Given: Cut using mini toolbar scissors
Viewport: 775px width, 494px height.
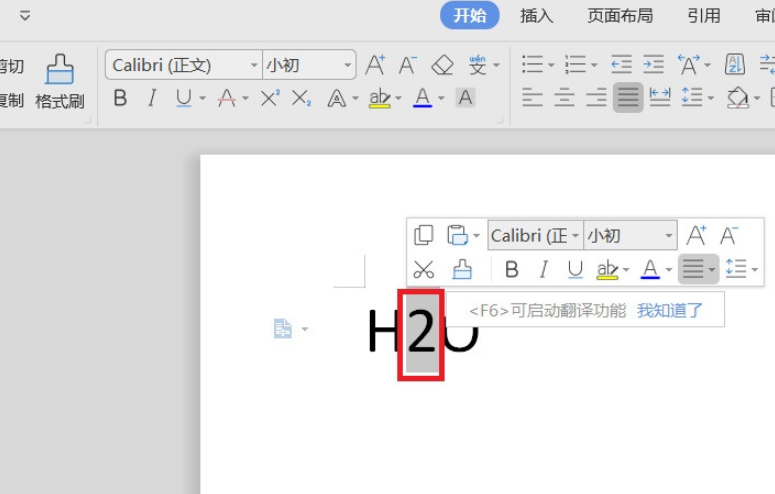Looking at the screenshot, I should (424, 269).
